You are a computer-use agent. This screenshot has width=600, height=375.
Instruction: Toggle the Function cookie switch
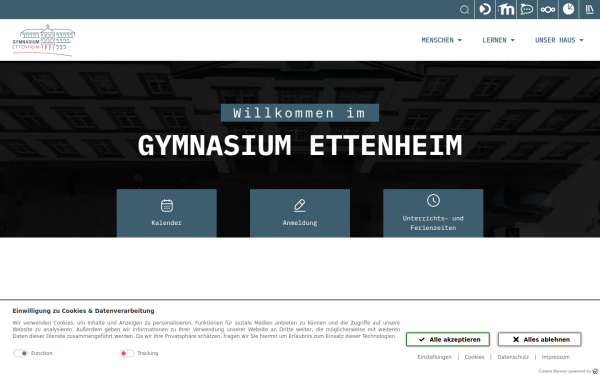pos(21,353)
